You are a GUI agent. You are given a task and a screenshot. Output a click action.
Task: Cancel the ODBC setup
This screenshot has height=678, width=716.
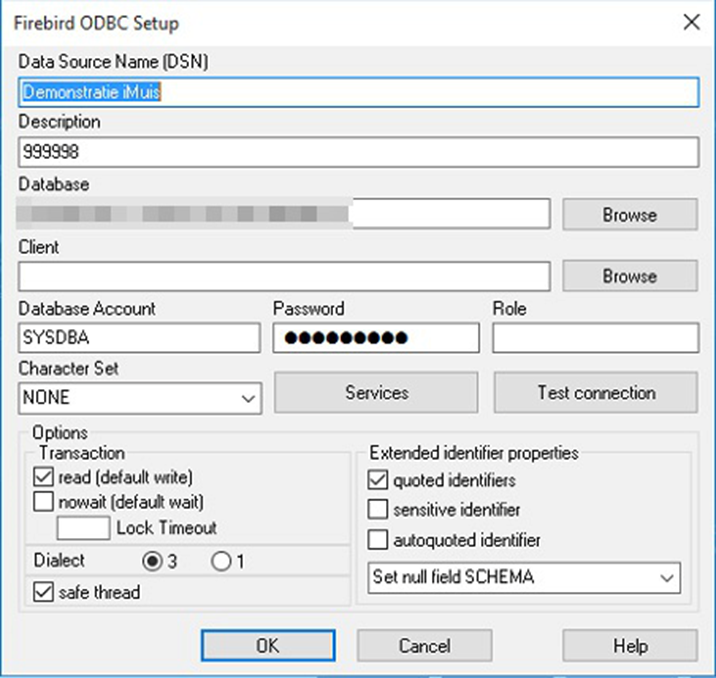pyautogui.click(x=424, y=646)
